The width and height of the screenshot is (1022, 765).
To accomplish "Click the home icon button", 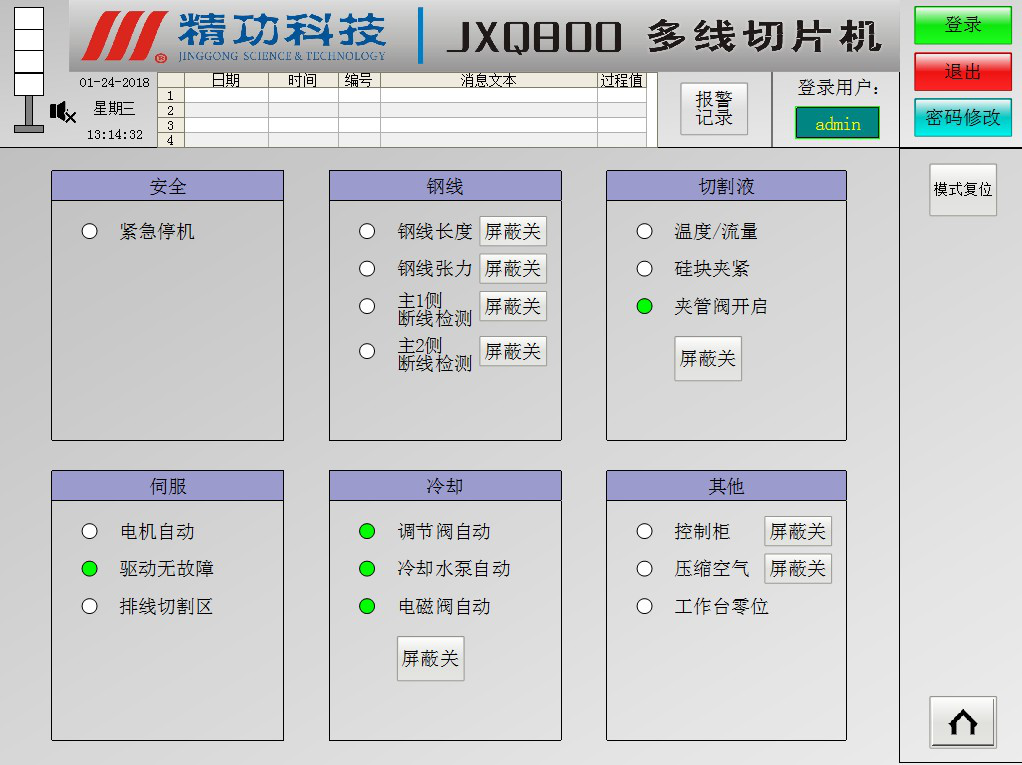I will click(963, 722).
